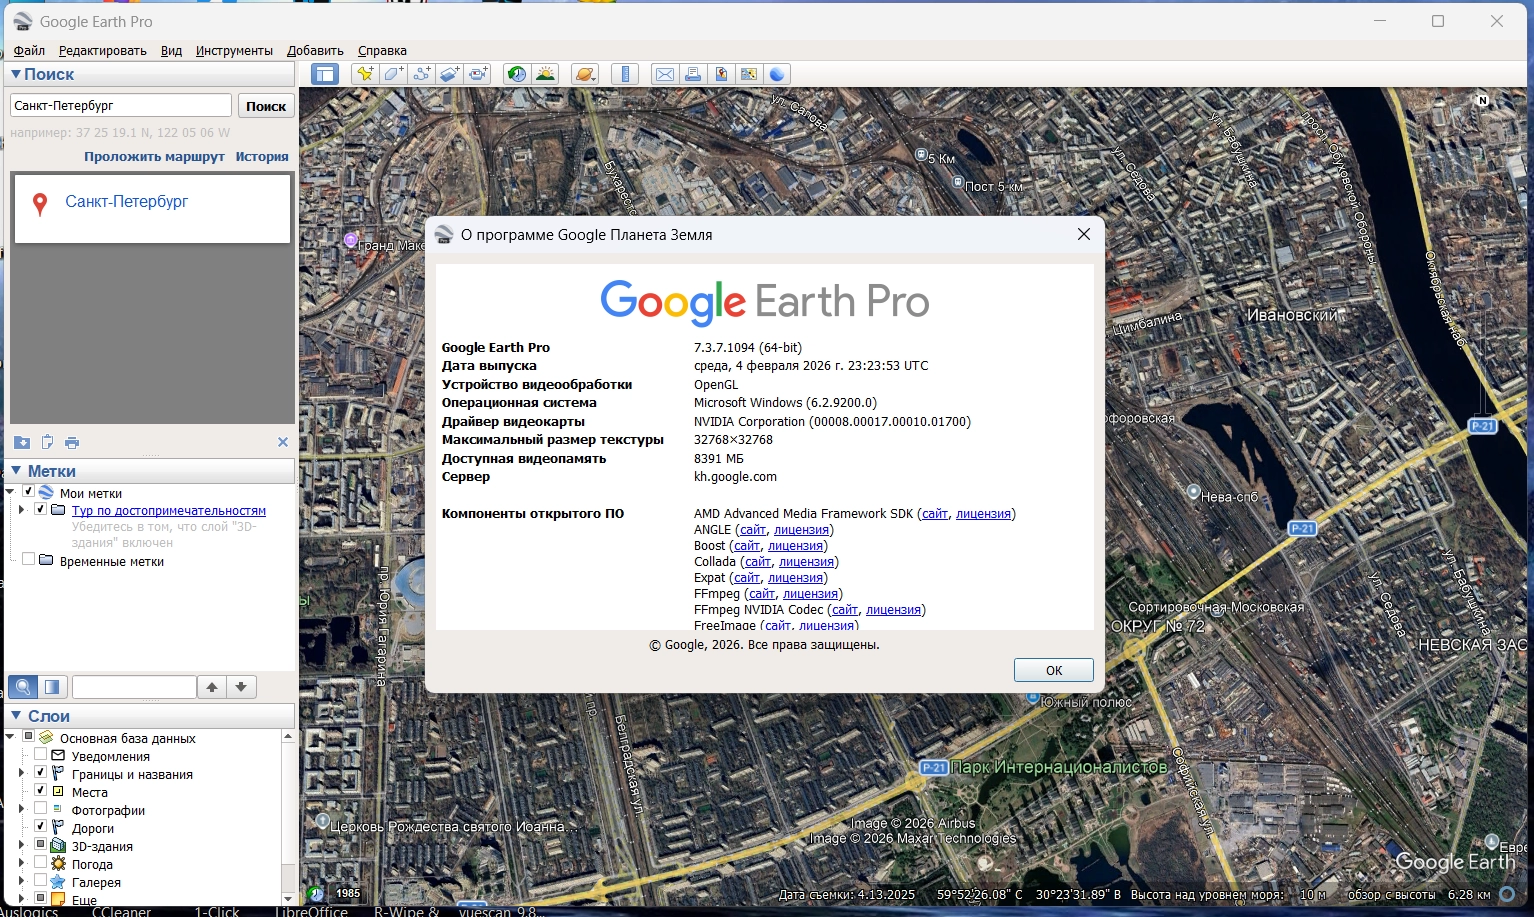Open the Инструменты menu
The image size is (1534, 917).
tap(234, 50)
